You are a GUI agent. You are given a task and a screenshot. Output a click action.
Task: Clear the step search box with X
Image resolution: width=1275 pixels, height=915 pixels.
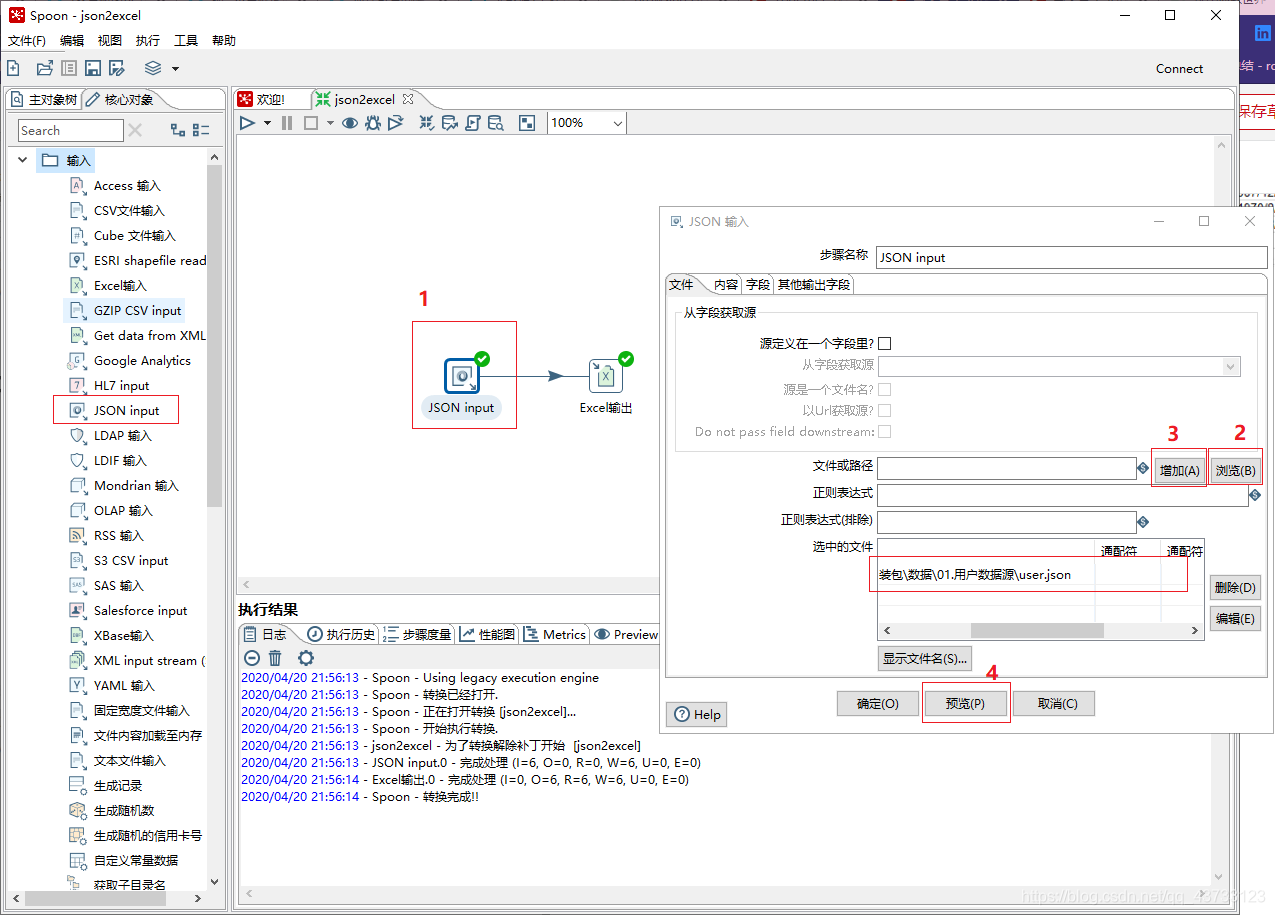pyautogui.click(x=136, y=130)
